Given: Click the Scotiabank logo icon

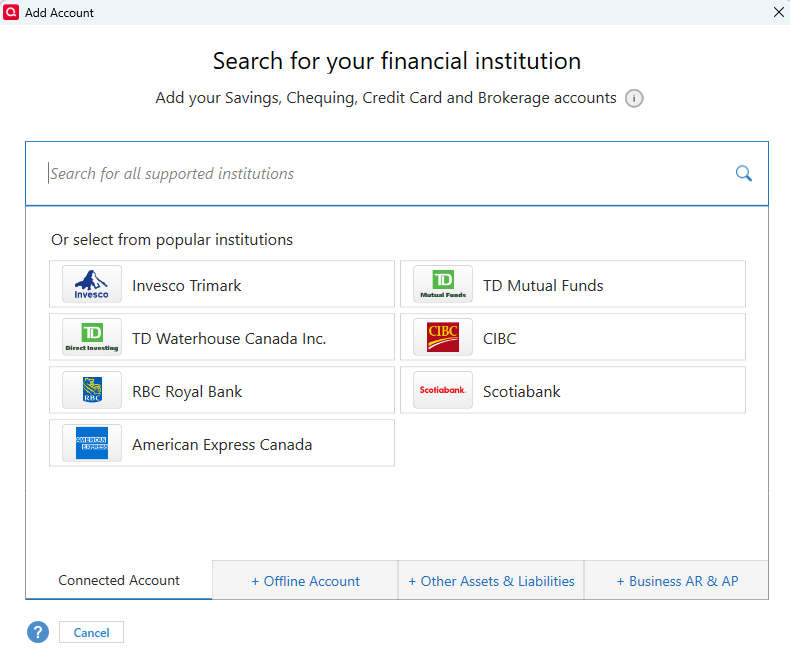Looking at the screenshot, I should point(443,391).
